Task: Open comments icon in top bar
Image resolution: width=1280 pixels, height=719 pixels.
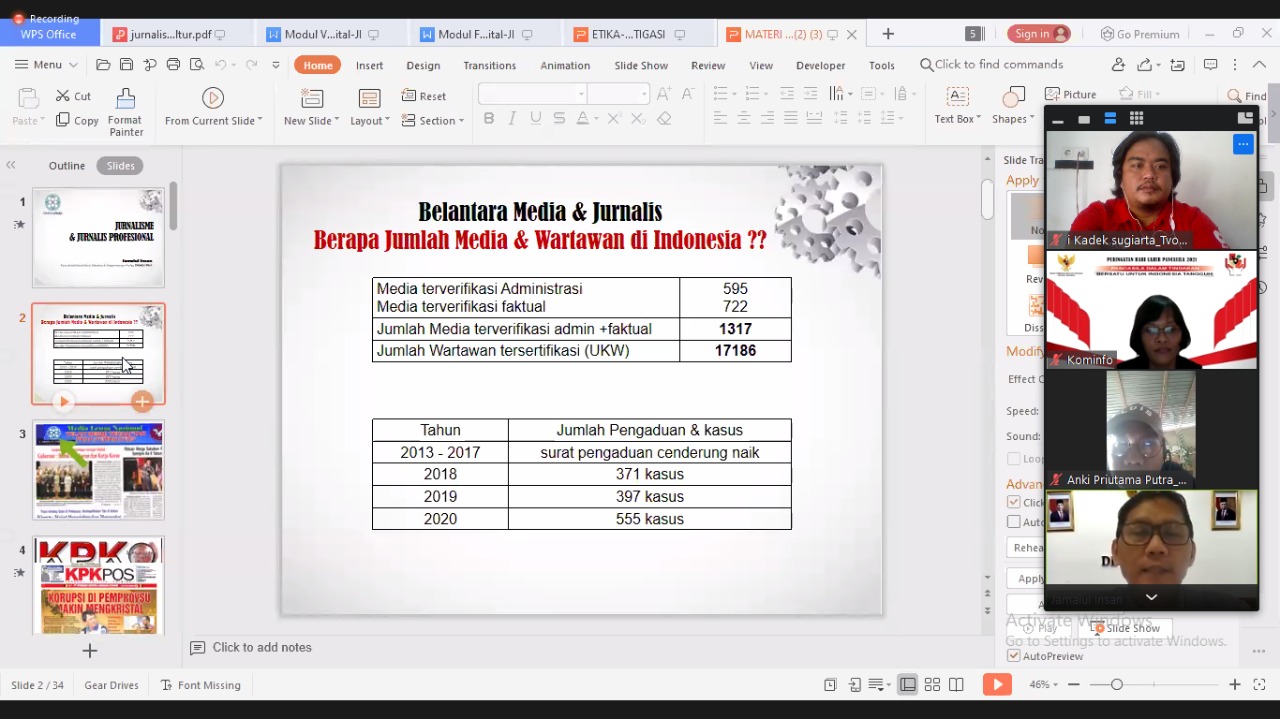Action: 1210,65
